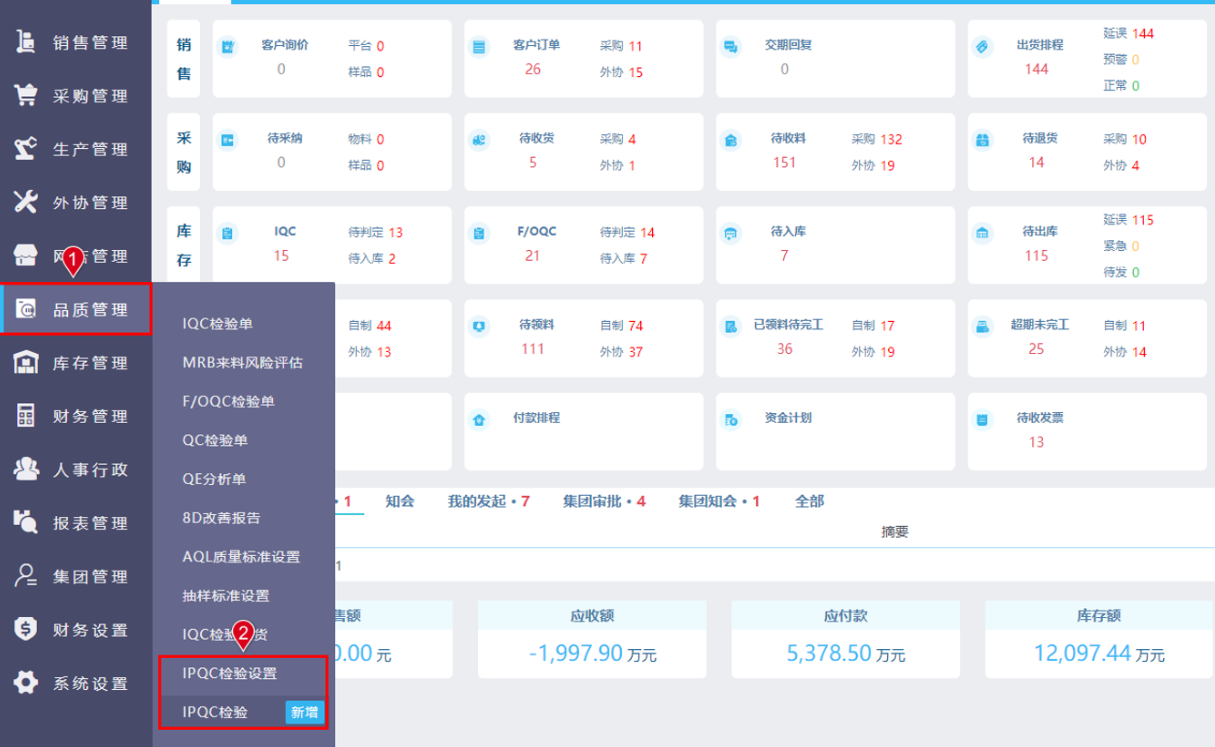Click the 出货排程 count 144

coord(1037,69)
